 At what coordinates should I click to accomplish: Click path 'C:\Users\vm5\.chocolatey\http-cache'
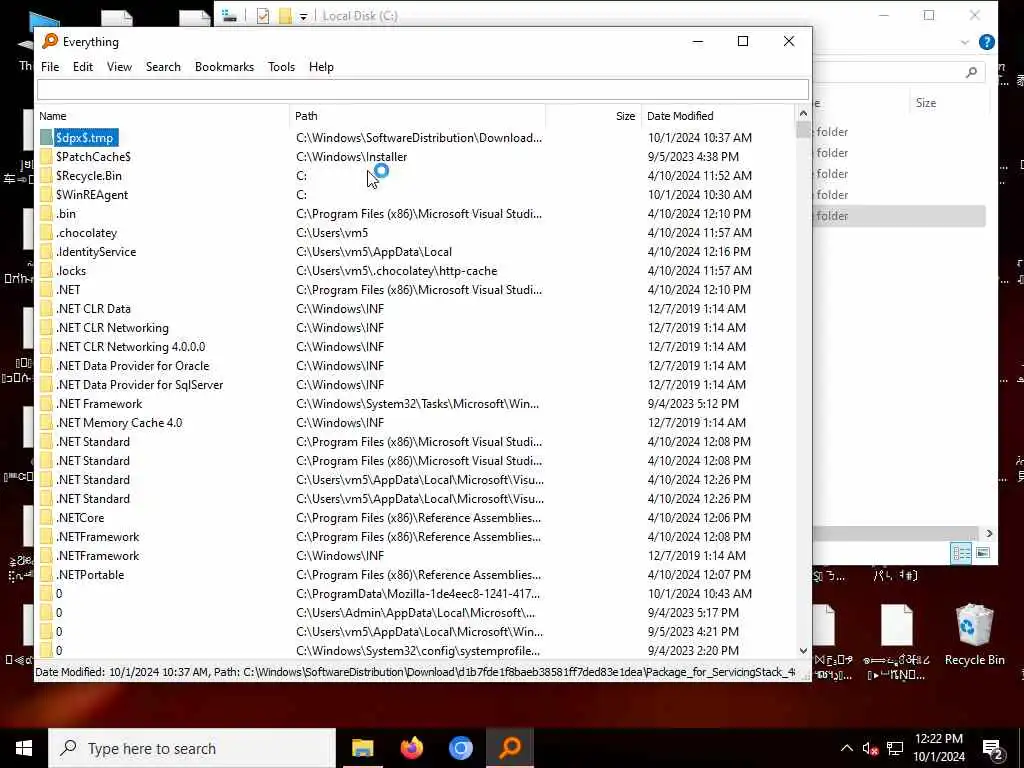(396, 270)
